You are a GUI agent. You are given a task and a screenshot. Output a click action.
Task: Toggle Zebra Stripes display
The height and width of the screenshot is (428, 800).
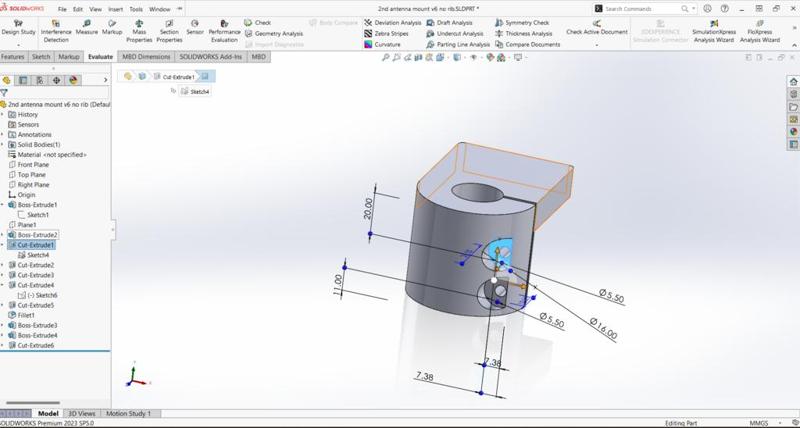tap(390, 33)
